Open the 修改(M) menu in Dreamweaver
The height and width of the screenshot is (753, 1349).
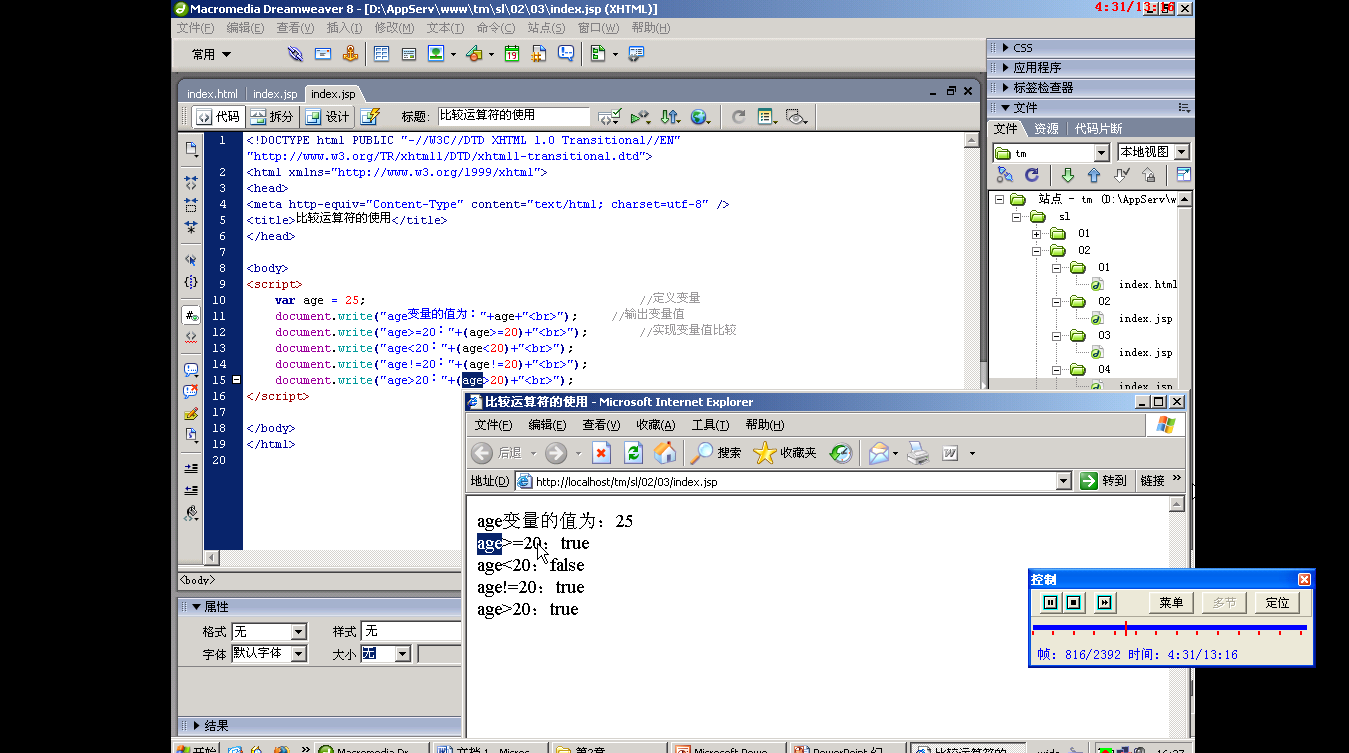[x=394, y=28]
